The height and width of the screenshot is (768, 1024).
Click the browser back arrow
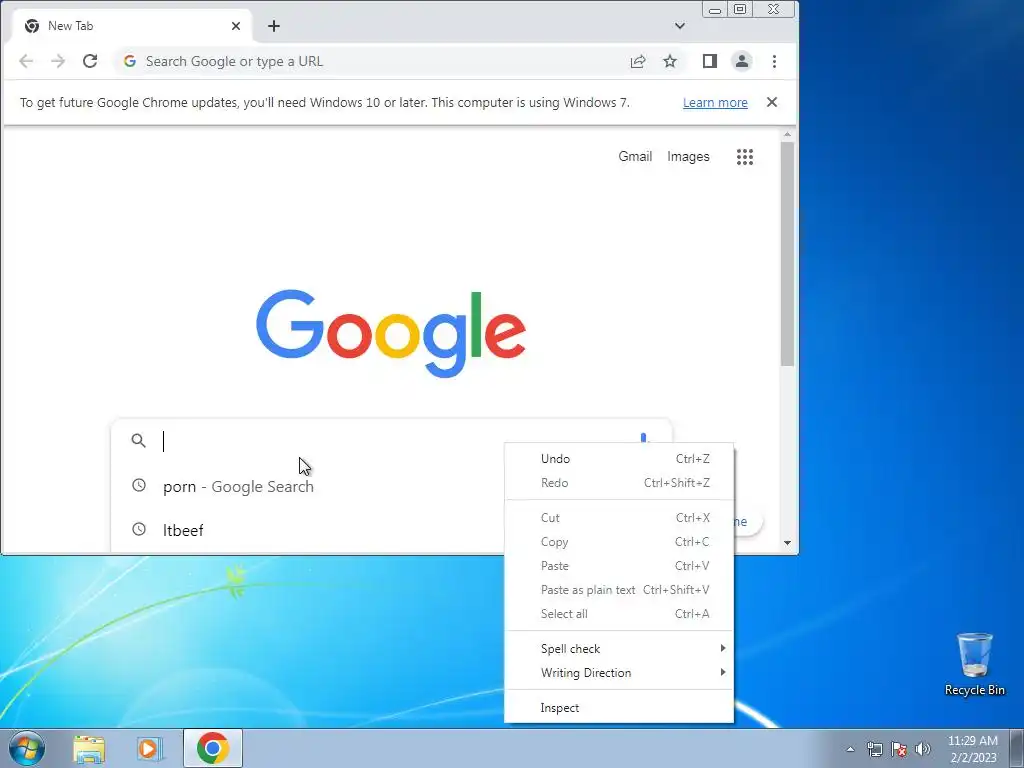[25, 61]
